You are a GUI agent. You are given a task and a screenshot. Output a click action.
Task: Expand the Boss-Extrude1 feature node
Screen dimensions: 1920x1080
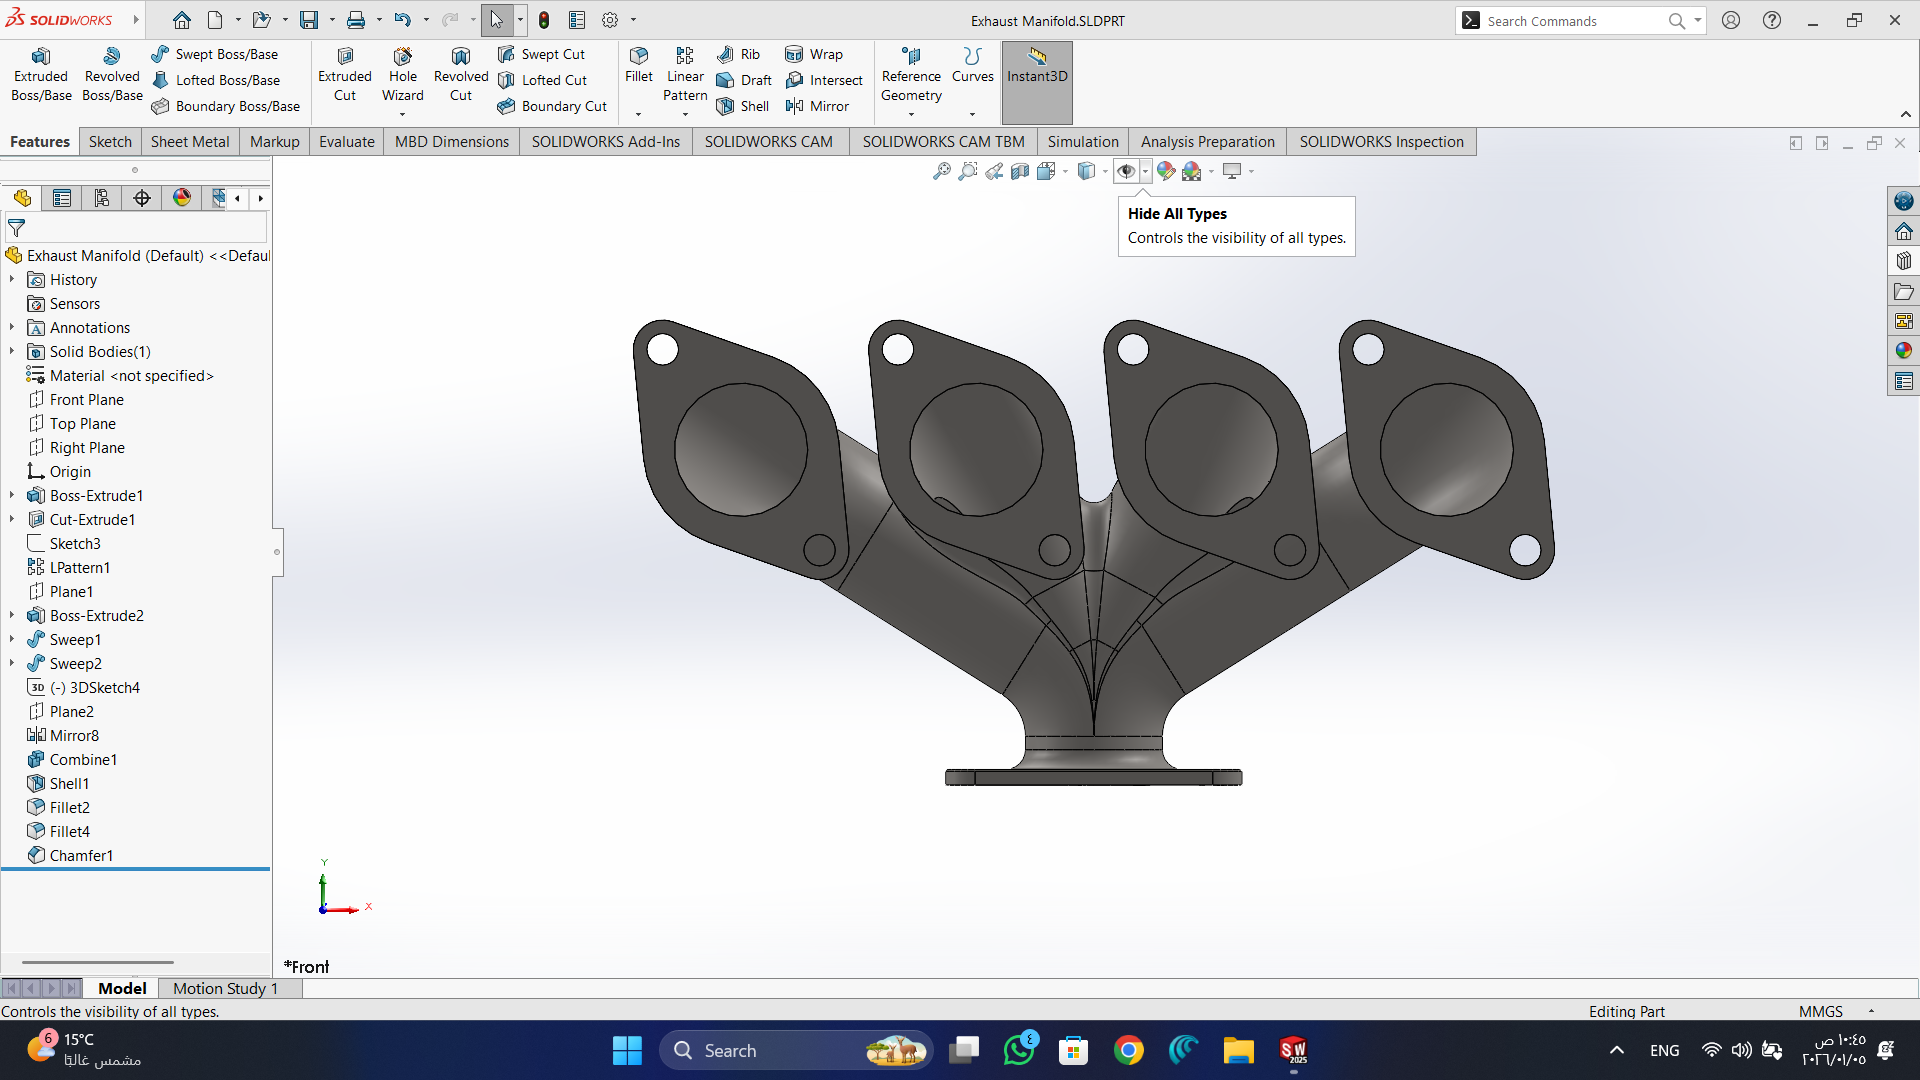pyautogui.click(x=12, y=495)
